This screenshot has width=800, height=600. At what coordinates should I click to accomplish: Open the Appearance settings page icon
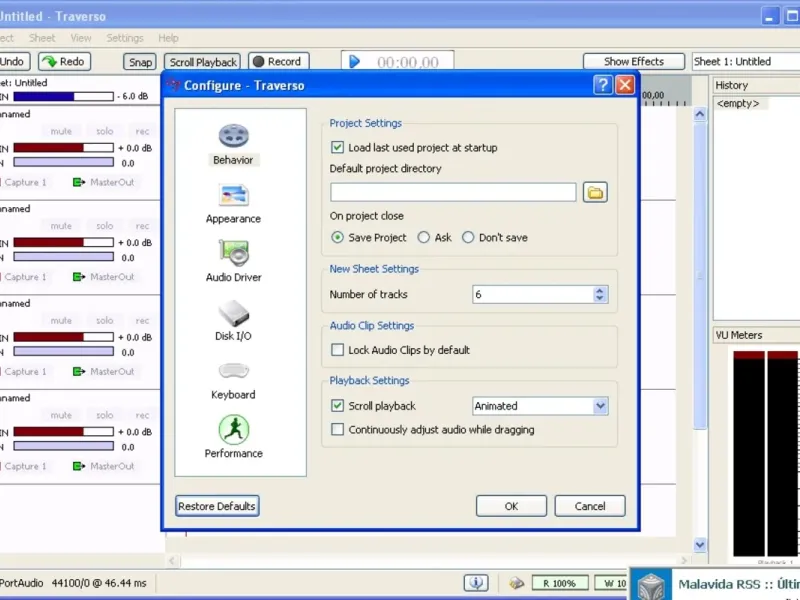coord(234,194)
